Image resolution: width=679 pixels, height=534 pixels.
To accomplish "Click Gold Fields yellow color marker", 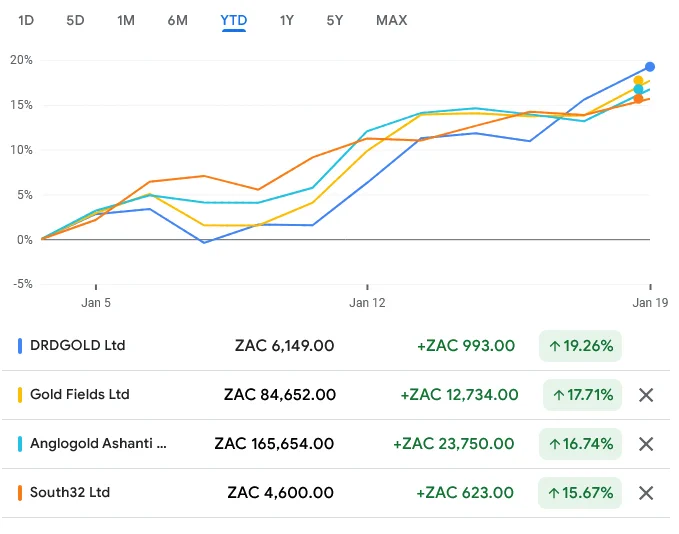I will [x=20, y=395].
